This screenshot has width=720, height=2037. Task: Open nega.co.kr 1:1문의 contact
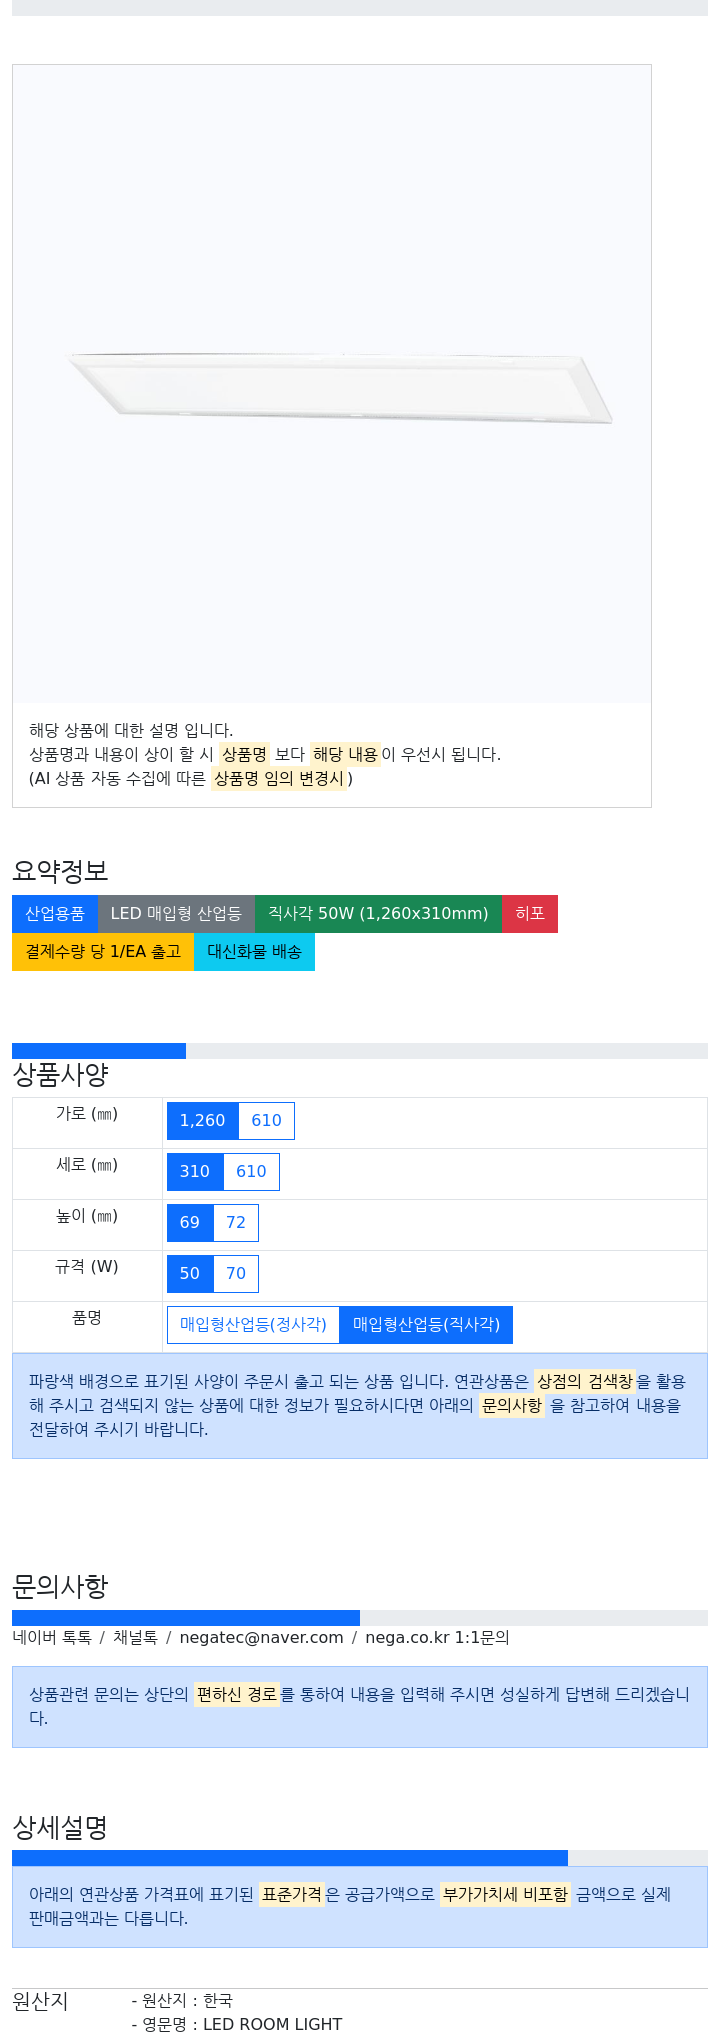437,1638
